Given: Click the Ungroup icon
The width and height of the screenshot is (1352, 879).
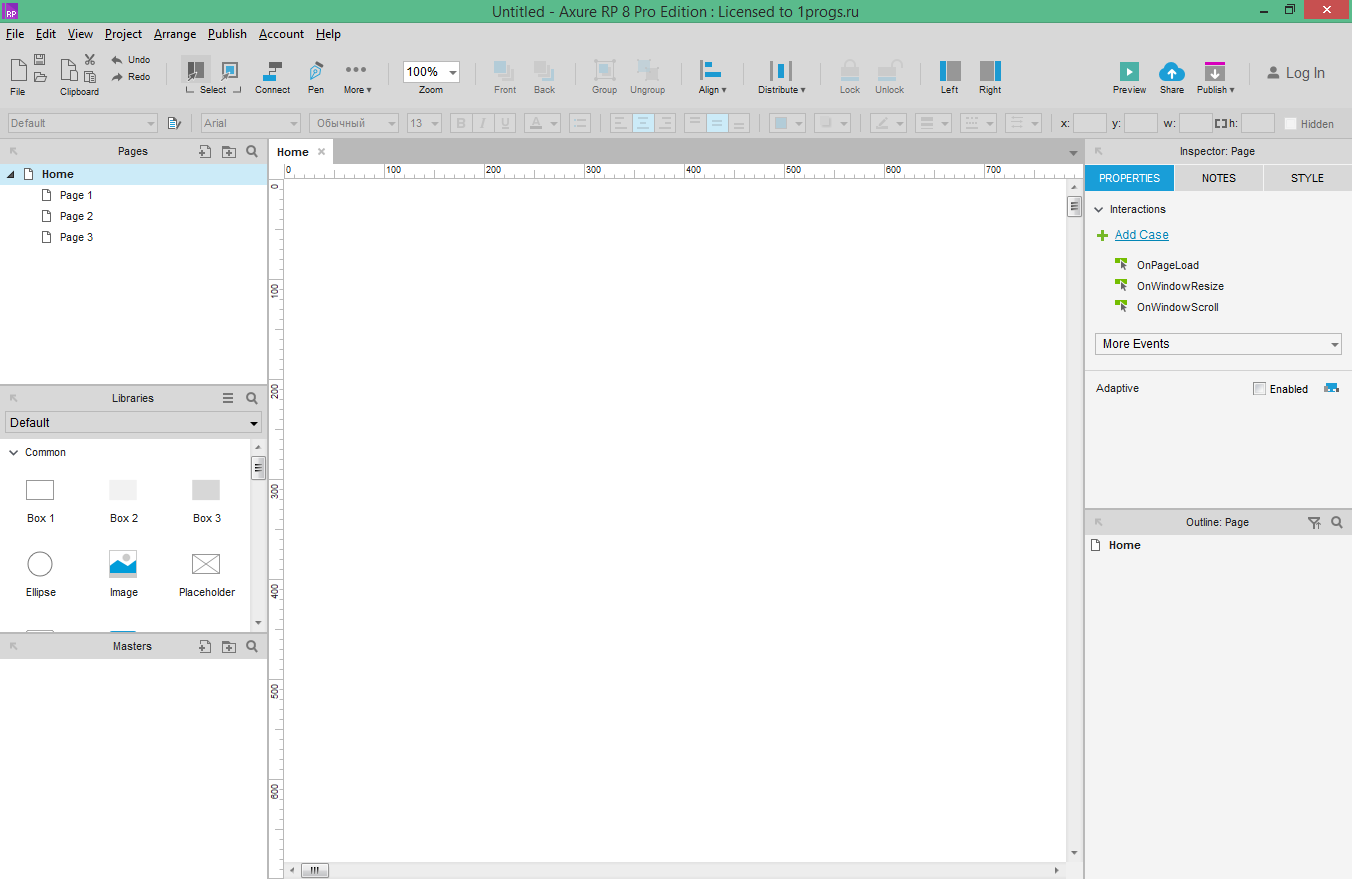Looking at the screenshot, I should (x=648, y=71).
